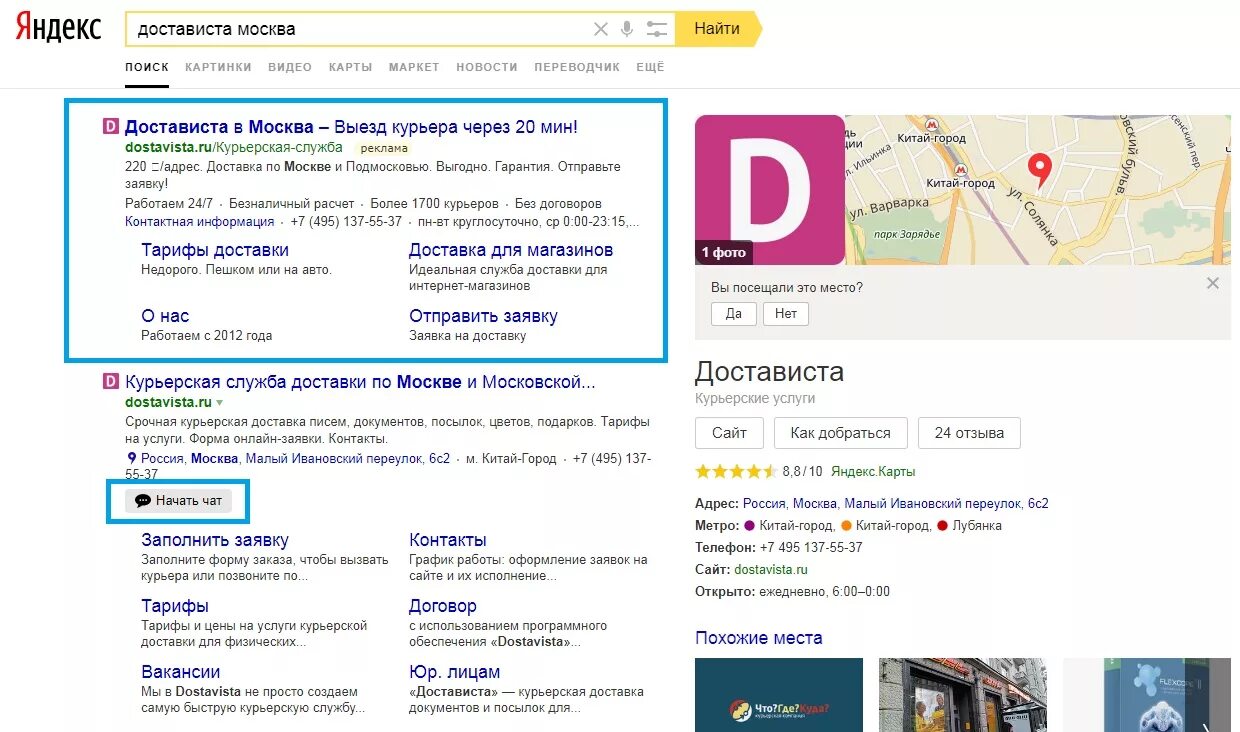Click the Как добраться button
The image size is (1240, 732).
pyautogui.click(x=840, y=433)
